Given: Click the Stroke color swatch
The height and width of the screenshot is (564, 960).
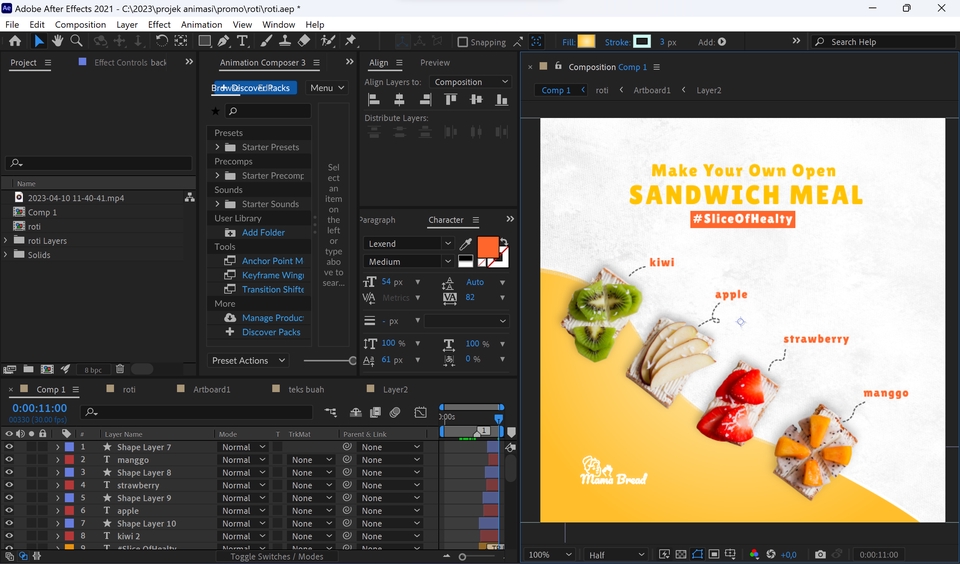Looking at the screenshot, I should coord(642,42).
